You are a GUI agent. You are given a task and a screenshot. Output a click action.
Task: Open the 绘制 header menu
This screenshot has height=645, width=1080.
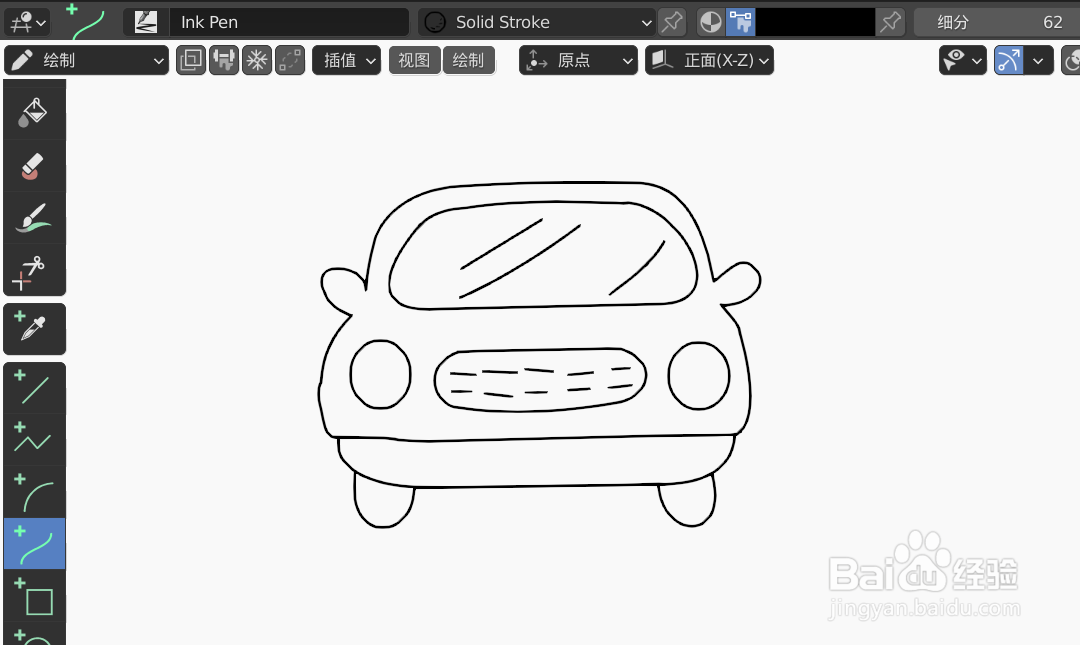[x=468, y=61]
